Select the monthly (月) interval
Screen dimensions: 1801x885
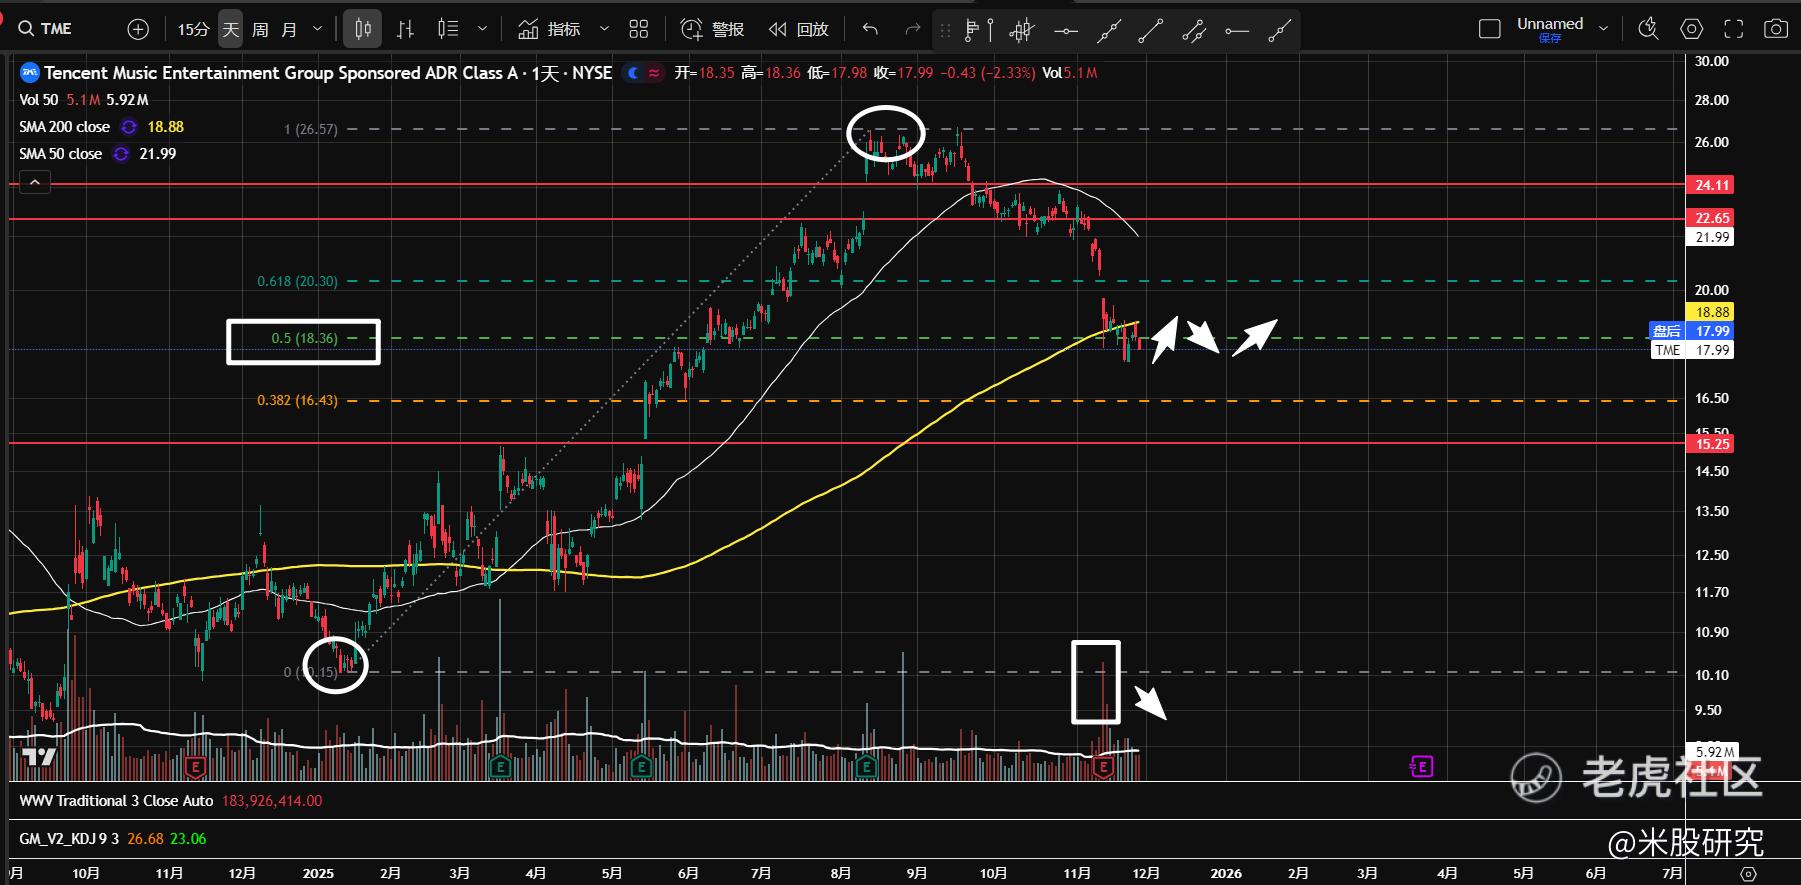click(x=289, y=29)
